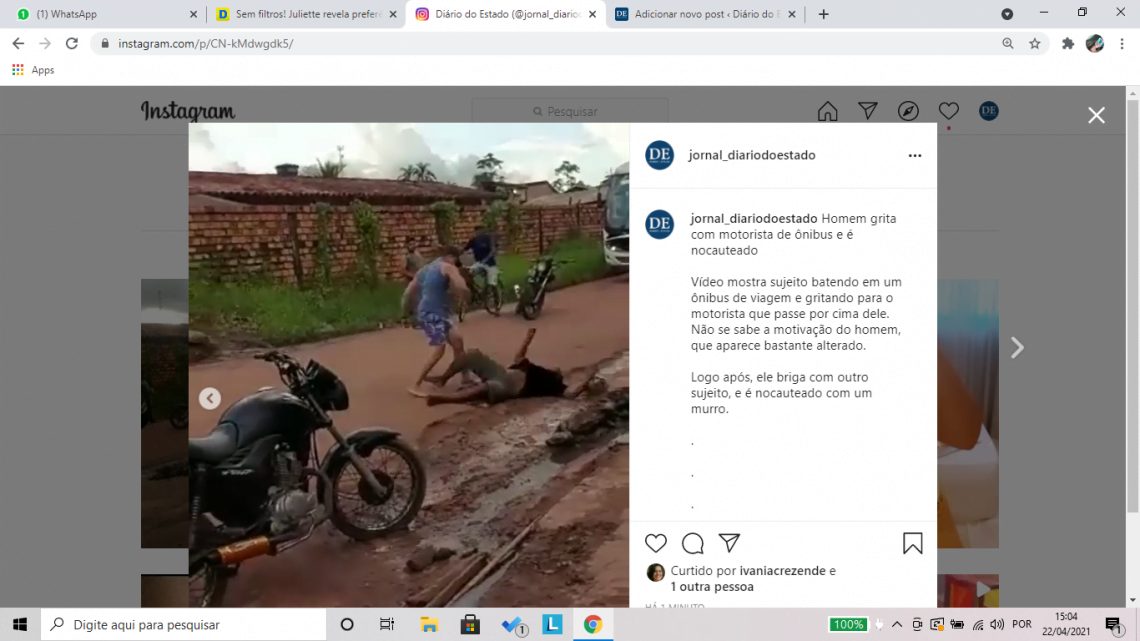Open Chrome zoom magnifier in address bar
The image size is (1140, 641).
pos(1008,44)
